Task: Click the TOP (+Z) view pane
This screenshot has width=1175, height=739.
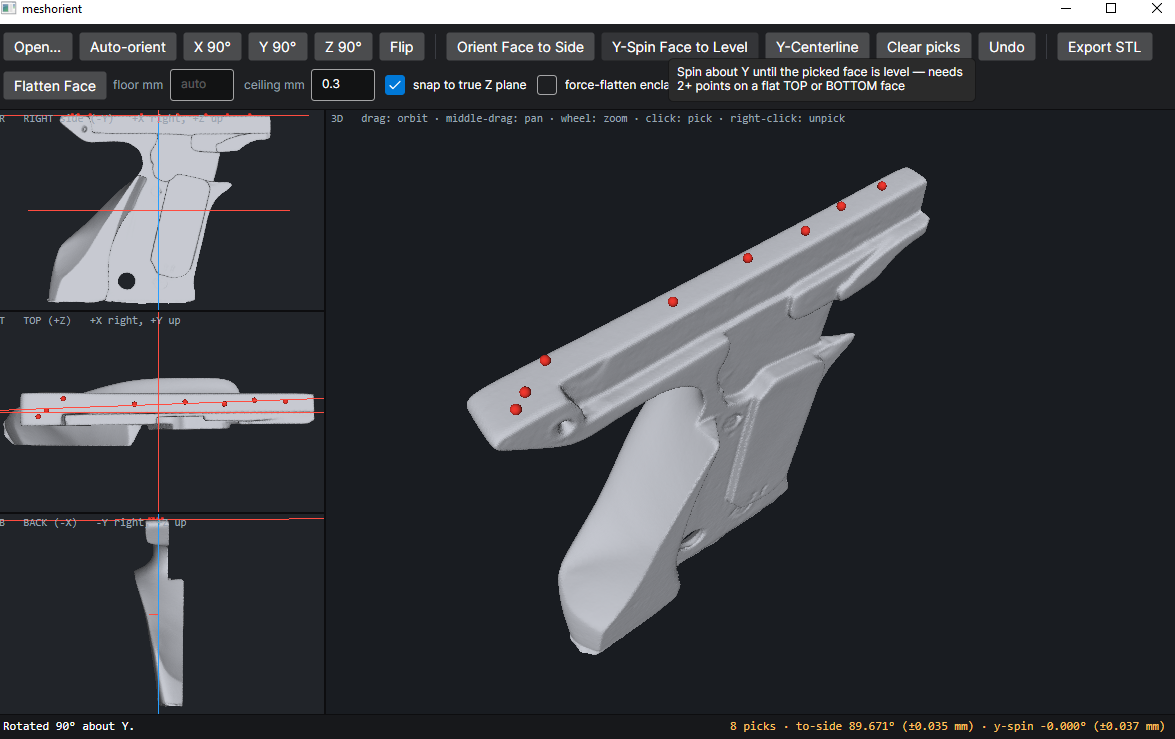Action: [x=162, y=412]
